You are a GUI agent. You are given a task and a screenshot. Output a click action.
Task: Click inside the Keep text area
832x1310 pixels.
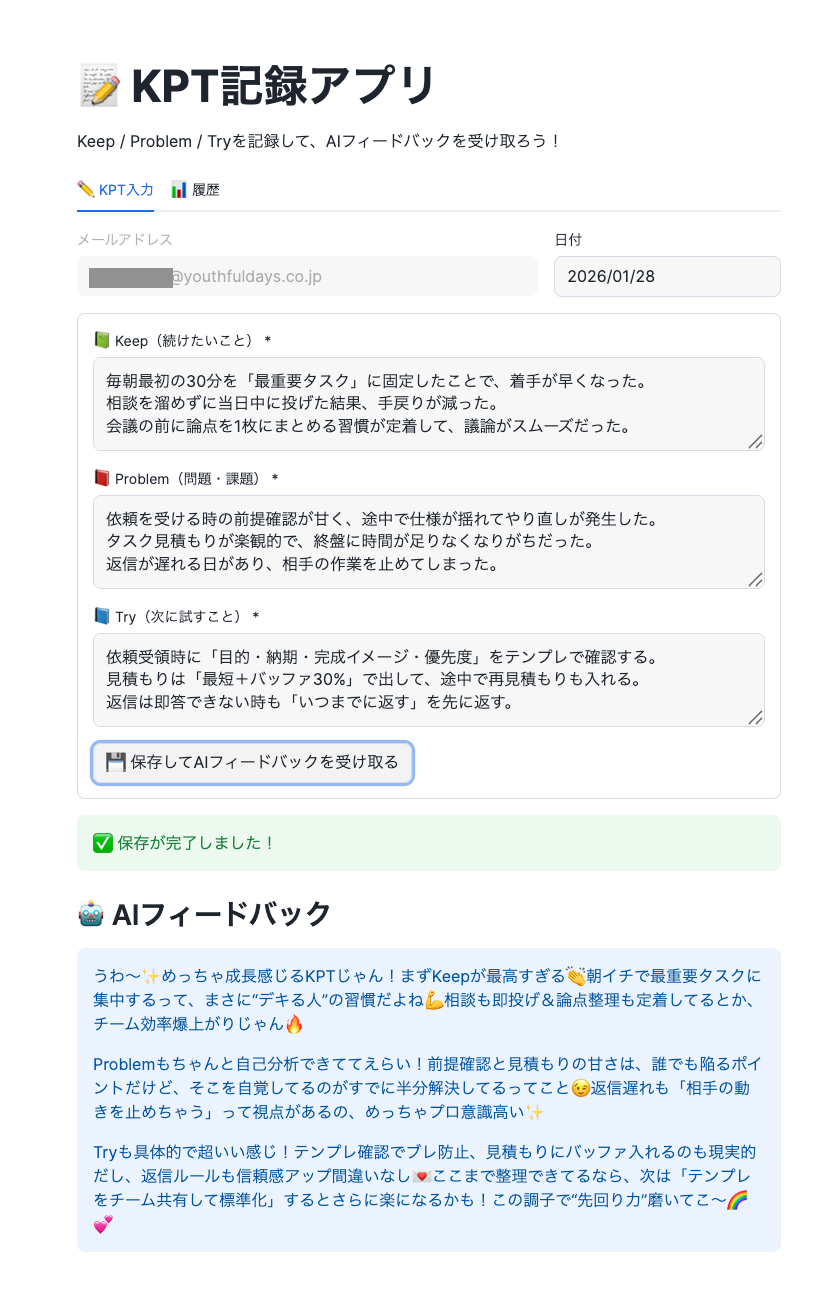coord(429,404)
